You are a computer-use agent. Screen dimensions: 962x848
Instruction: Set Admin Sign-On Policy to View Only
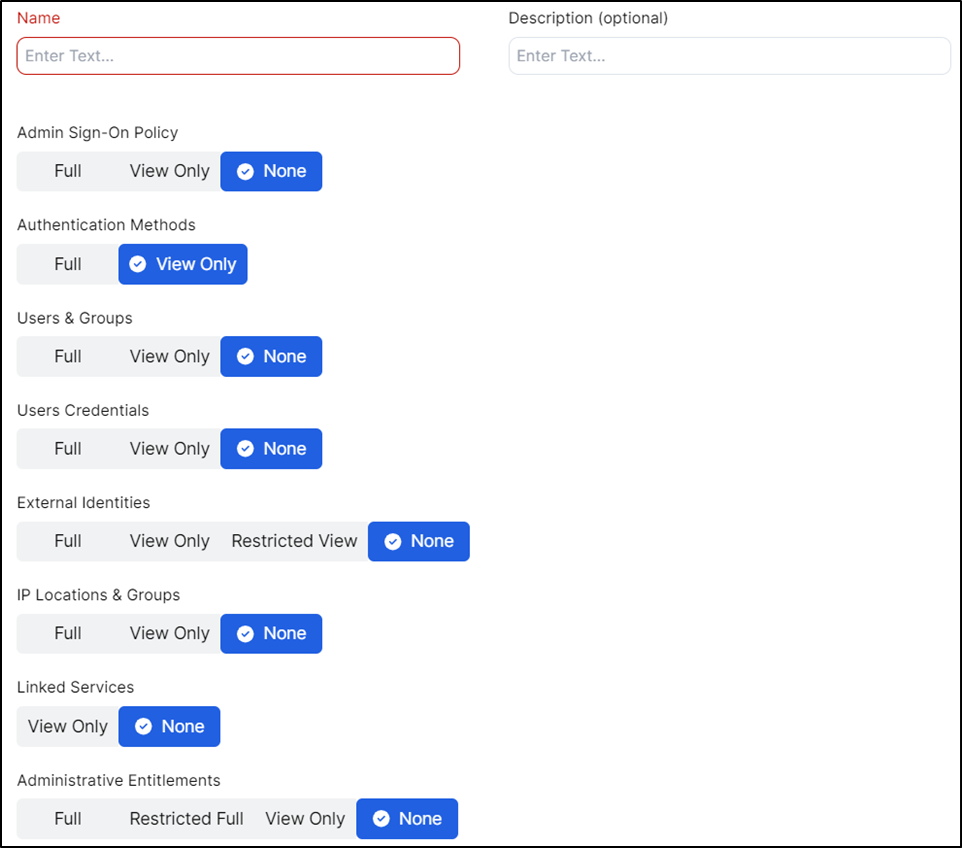tap(169, 171)
